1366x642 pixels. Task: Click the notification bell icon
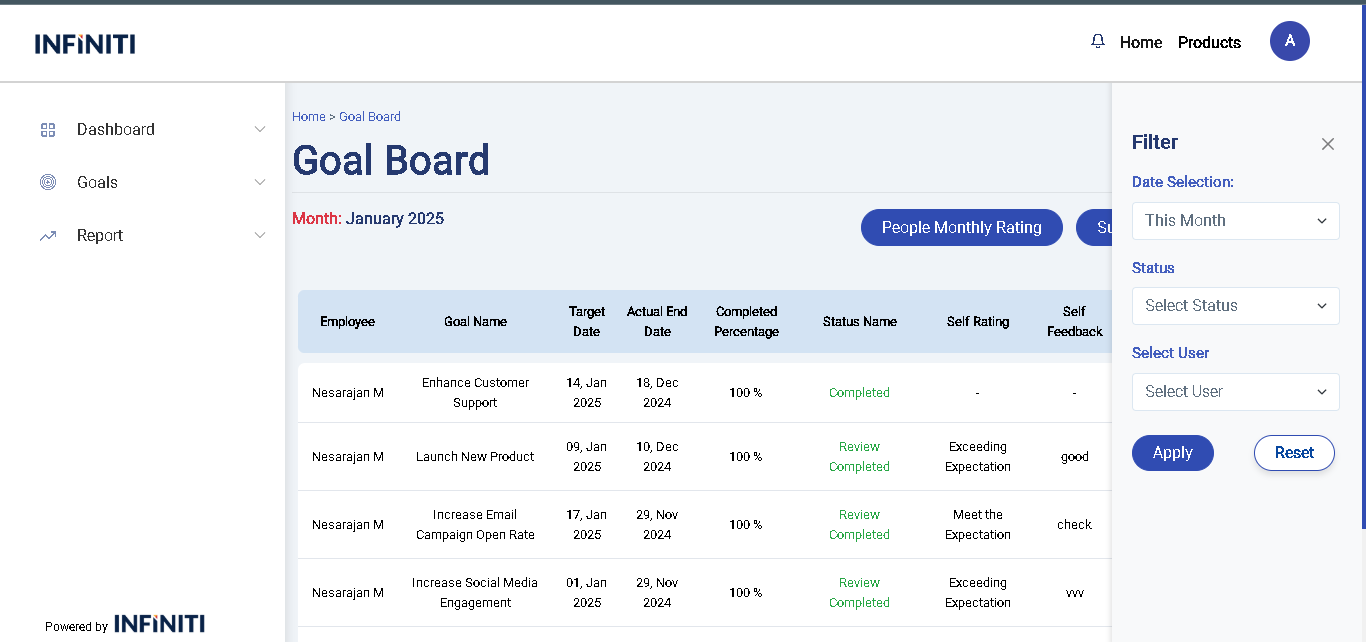(1098, 41)
